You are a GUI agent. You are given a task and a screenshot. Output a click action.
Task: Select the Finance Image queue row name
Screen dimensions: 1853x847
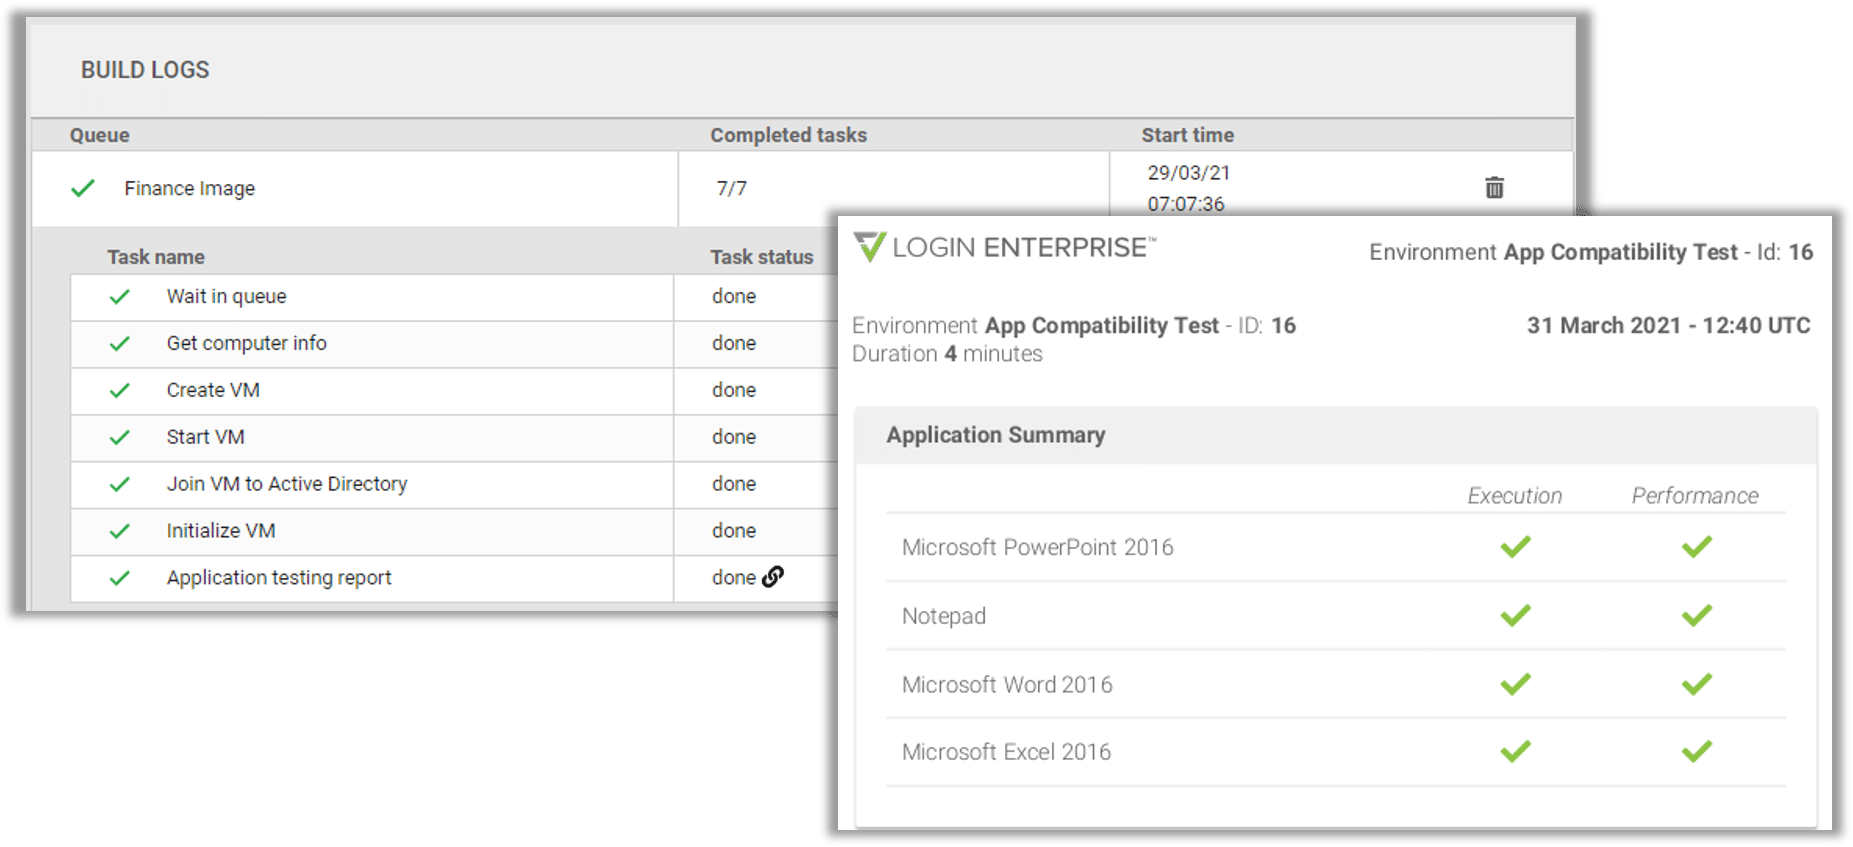pyautogui.click(x=189, y=188)
